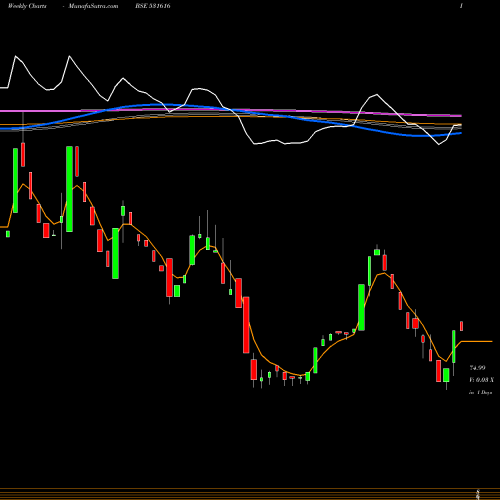
Task: Click the 'in 4 Days' label
Action: pyautogui.click(x=480, y=393)
